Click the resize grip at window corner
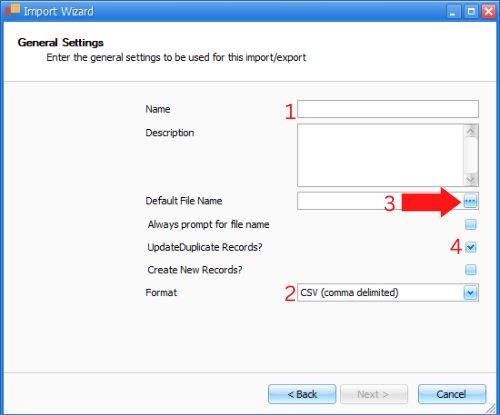This screenshot has width=500, height=415. (x=491, y=408)
